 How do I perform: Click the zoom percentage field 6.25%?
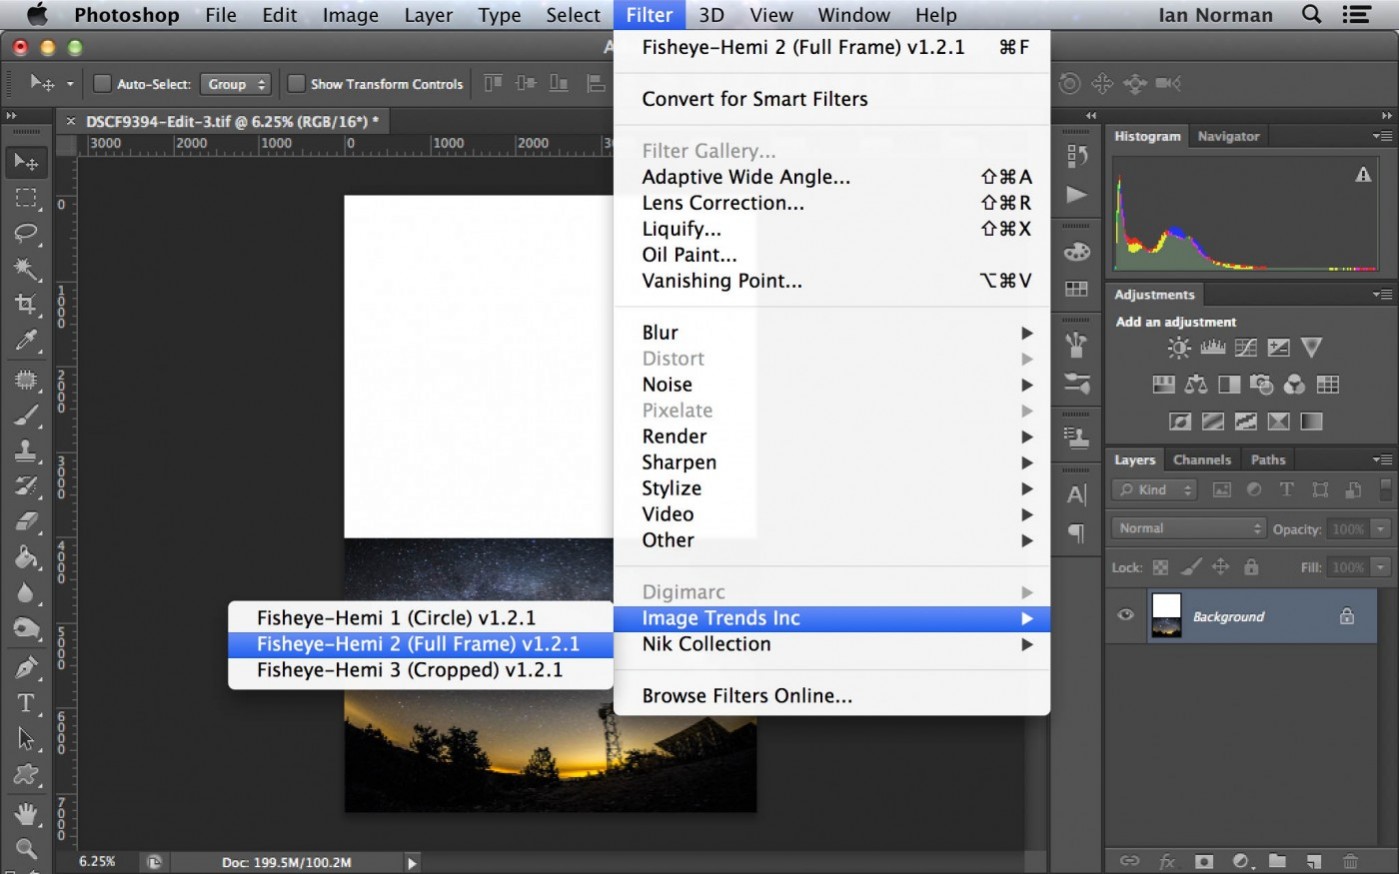pyautogui.click(x=98, y=862)
